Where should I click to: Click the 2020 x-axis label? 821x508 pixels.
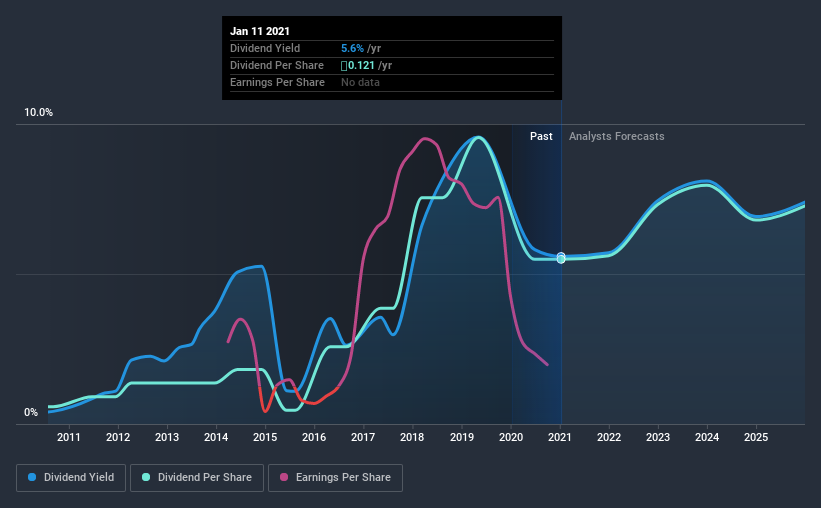511,437
